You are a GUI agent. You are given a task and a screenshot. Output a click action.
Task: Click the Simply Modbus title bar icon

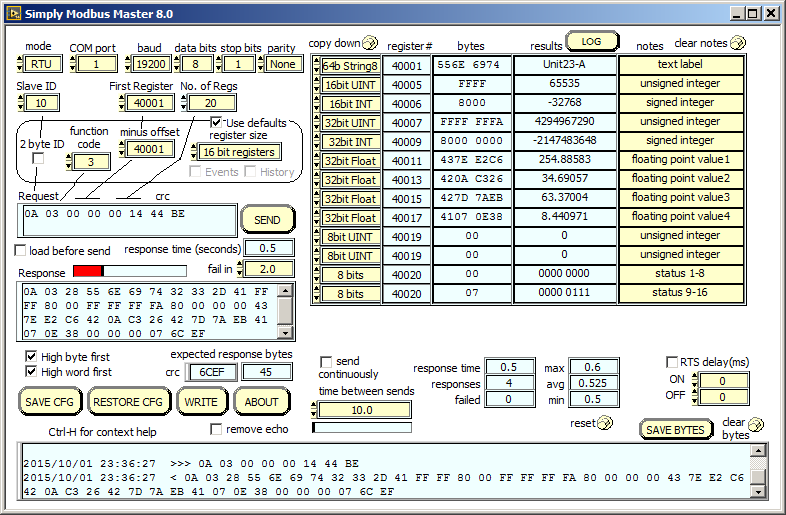[14, 14]
